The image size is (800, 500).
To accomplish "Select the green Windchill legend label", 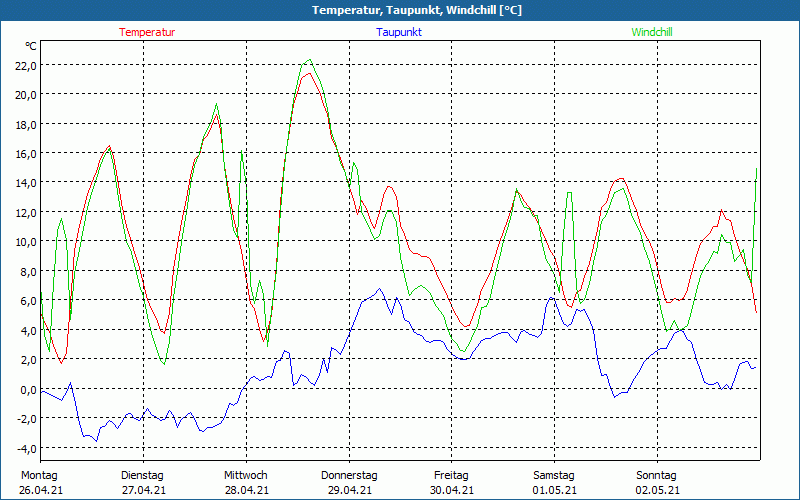I will pos(652,32).
